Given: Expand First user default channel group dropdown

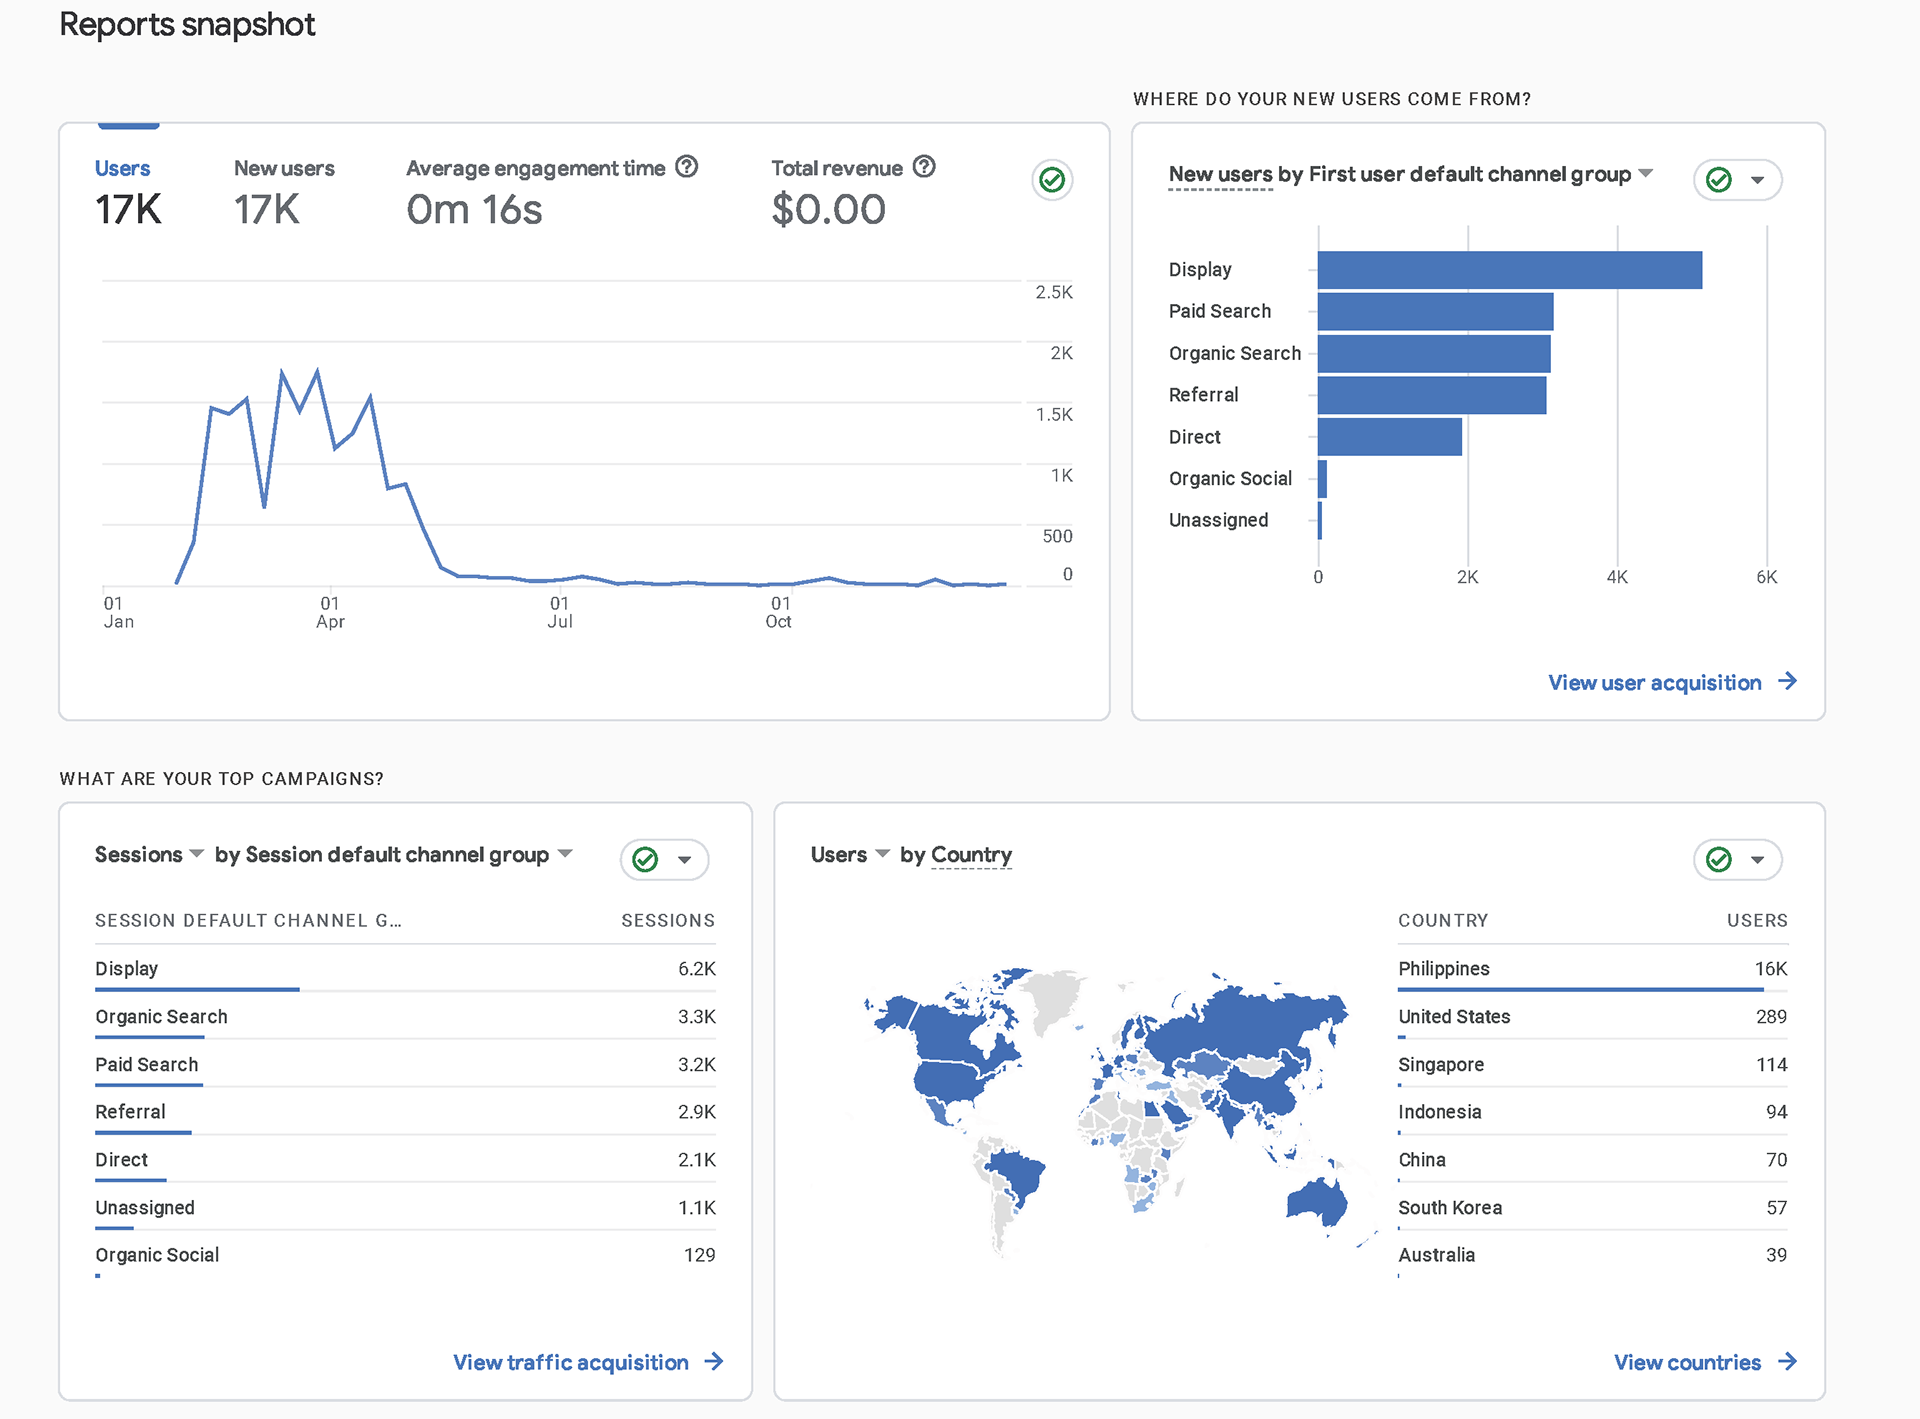Looking at the screenshot, I should pyautogui.click(x=1646, y=174).
